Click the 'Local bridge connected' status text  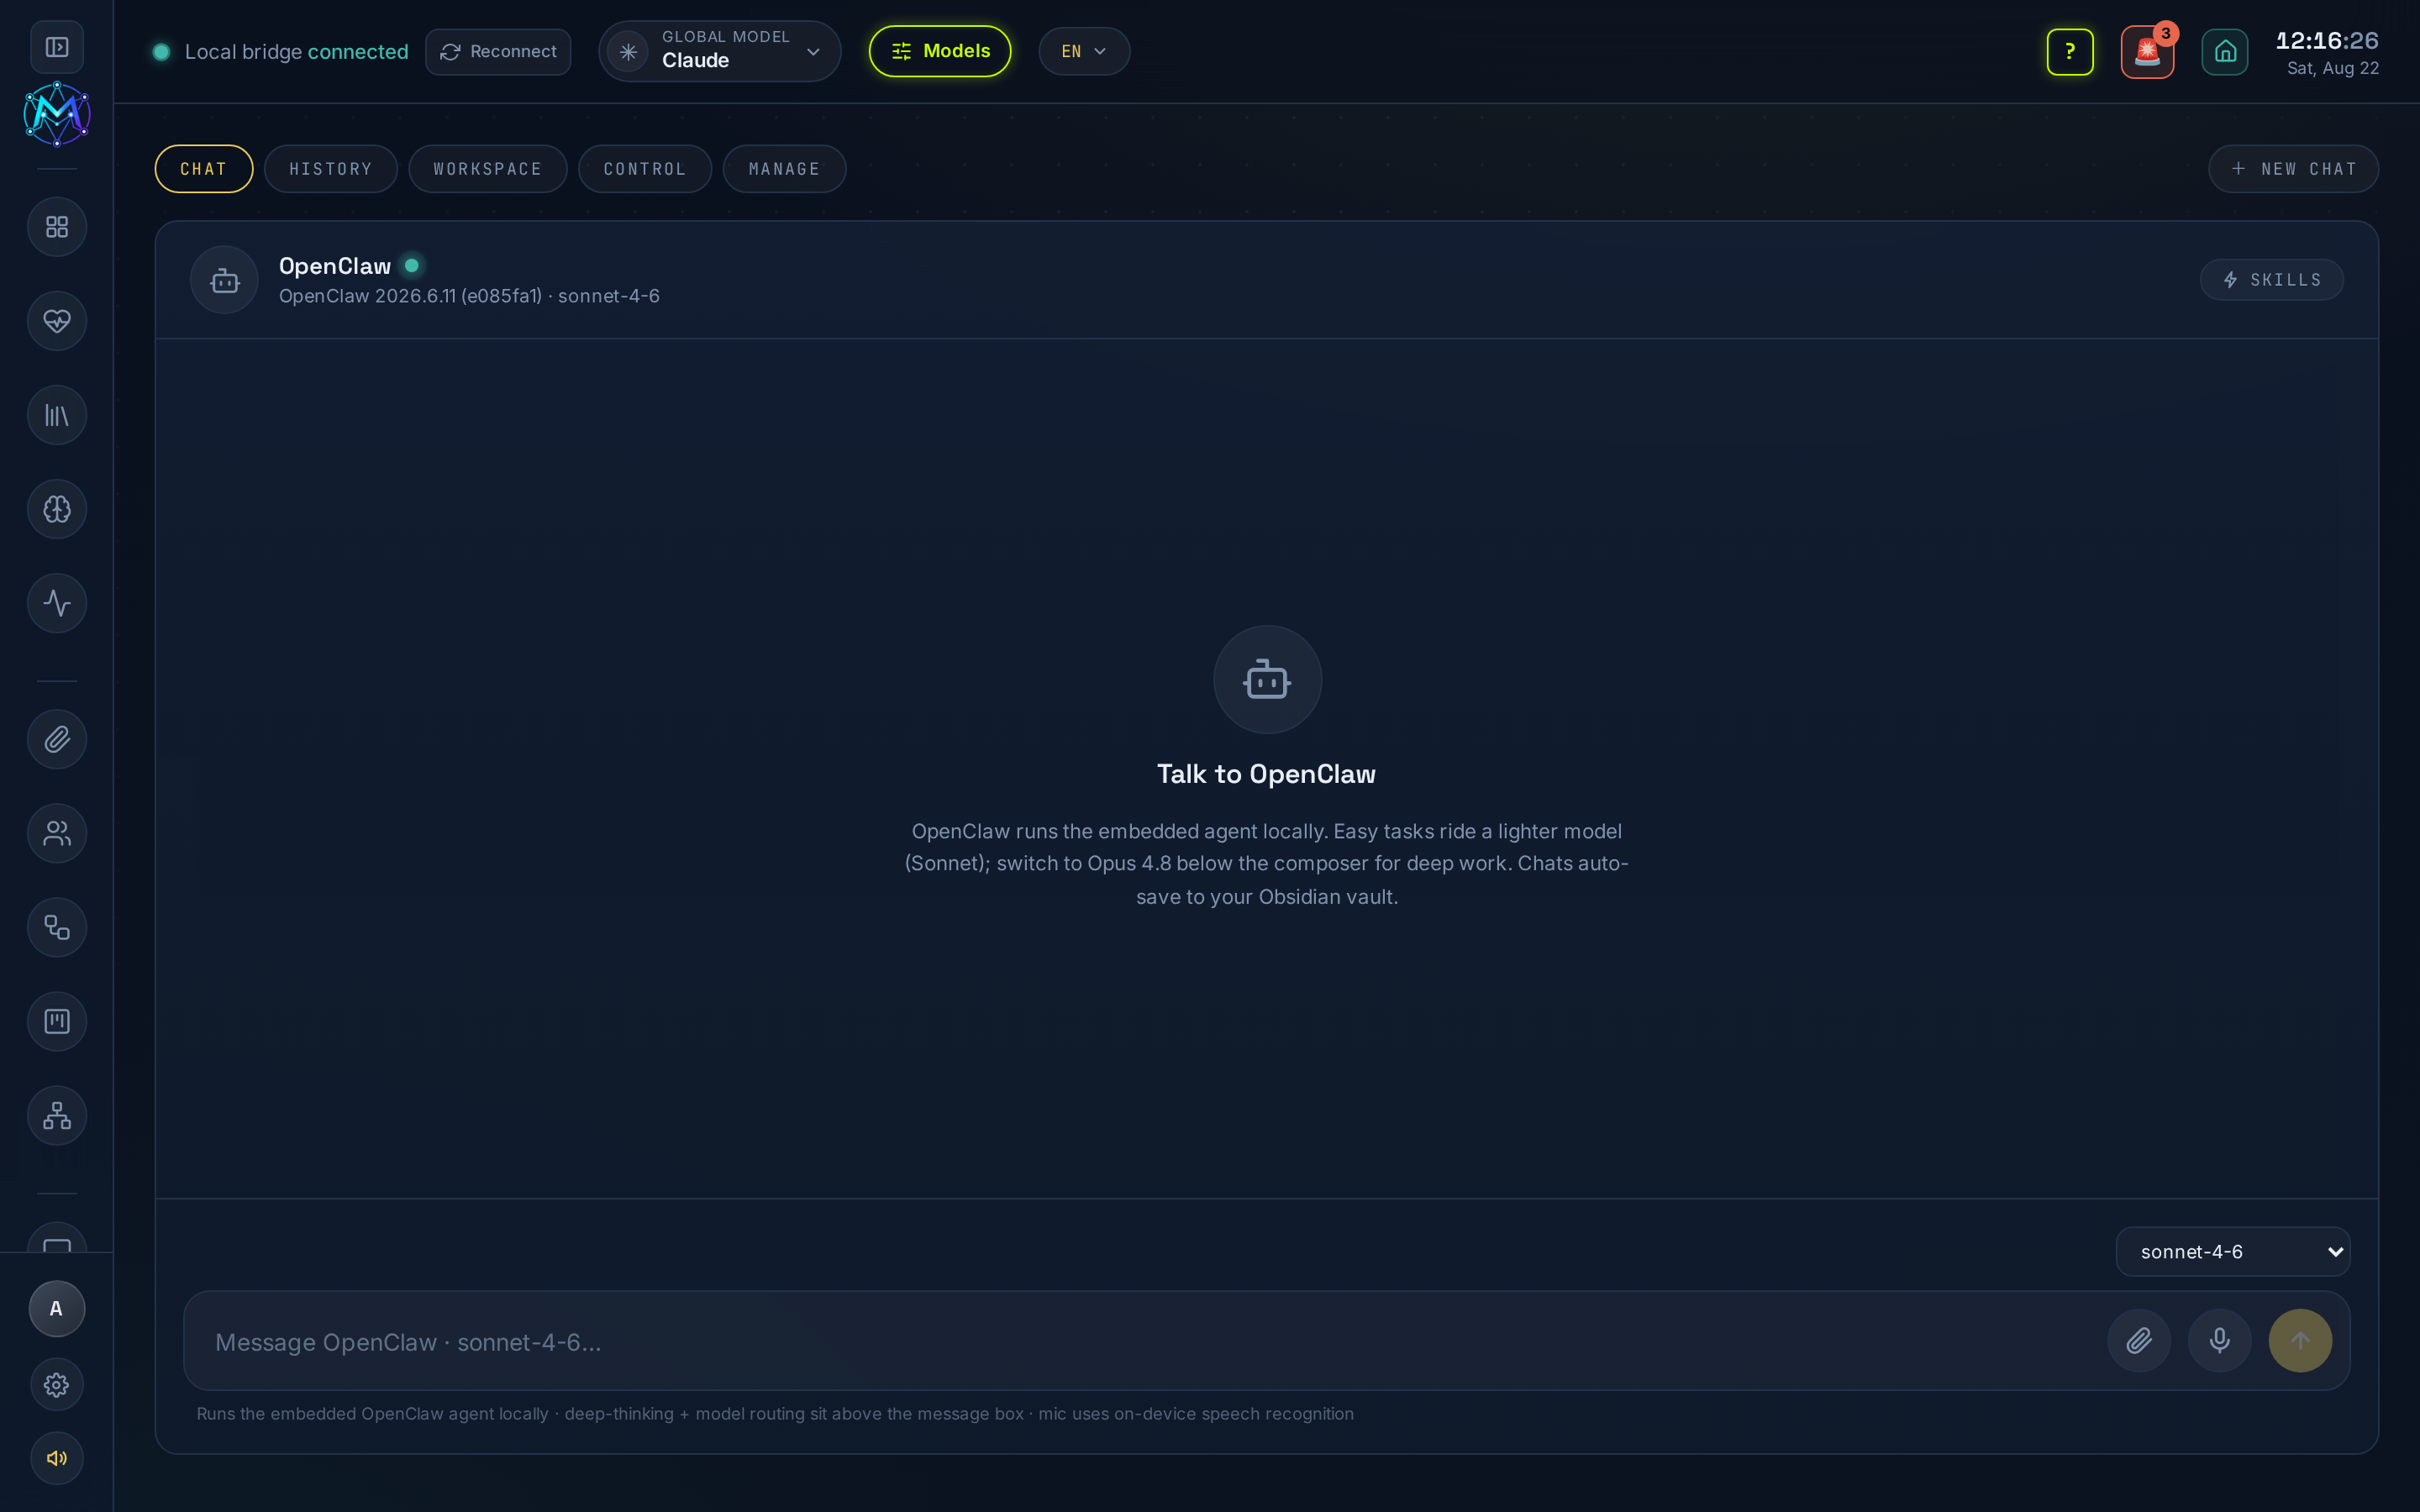point(297,52)
